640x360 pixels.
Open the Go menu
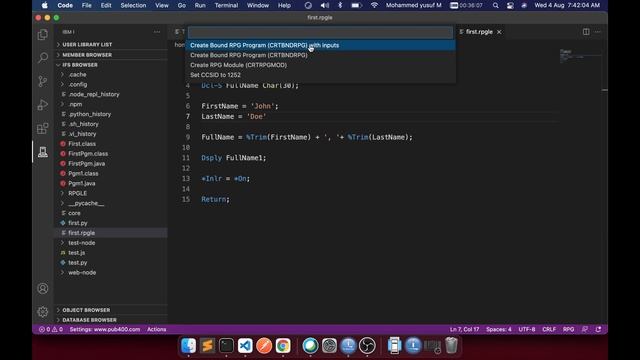coord(182,5)
